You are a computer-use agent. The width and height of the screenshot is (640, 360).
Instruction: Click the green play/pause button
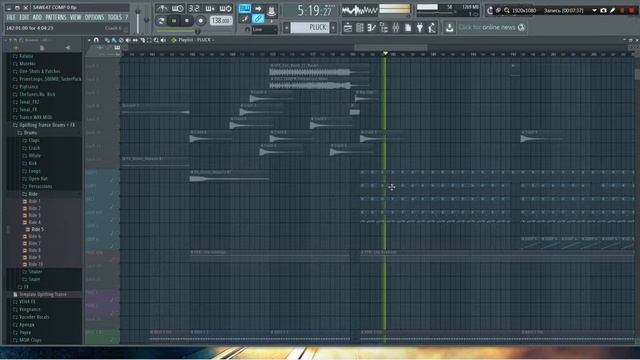174,20
